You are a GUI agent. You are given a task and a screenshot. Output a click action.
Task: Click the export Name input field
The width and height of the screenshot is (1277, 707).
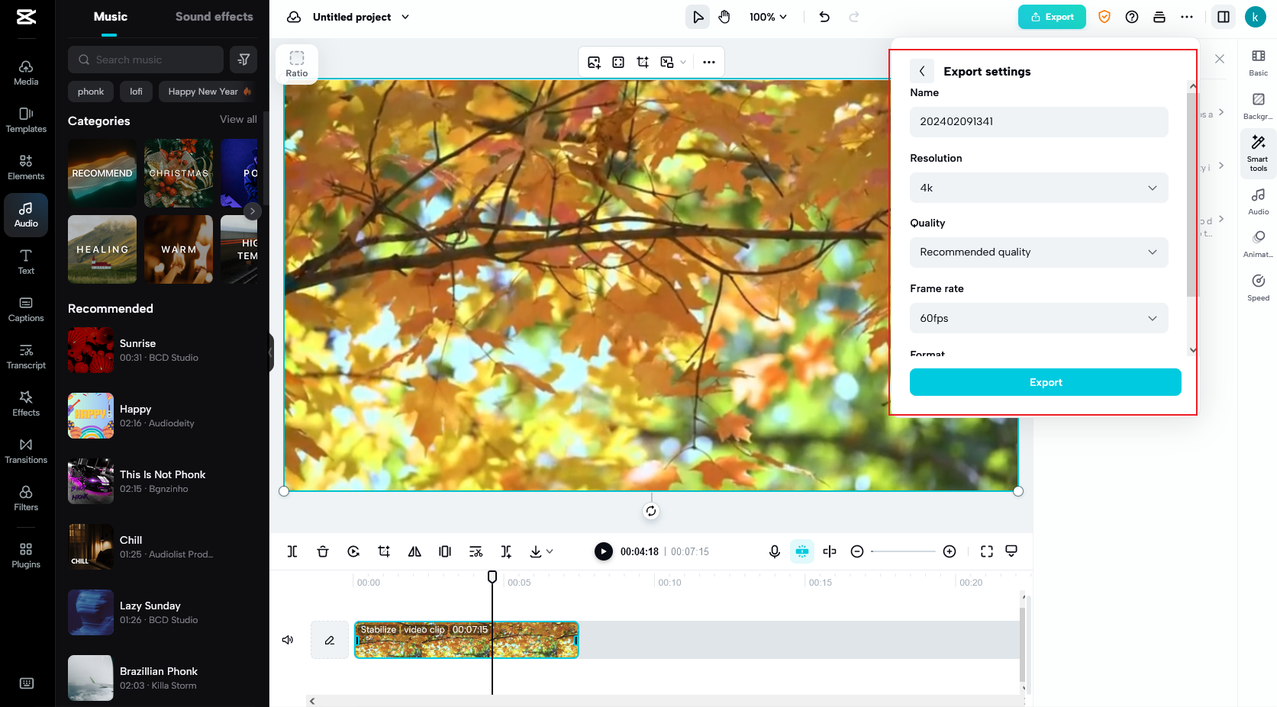pos(1038,121)
